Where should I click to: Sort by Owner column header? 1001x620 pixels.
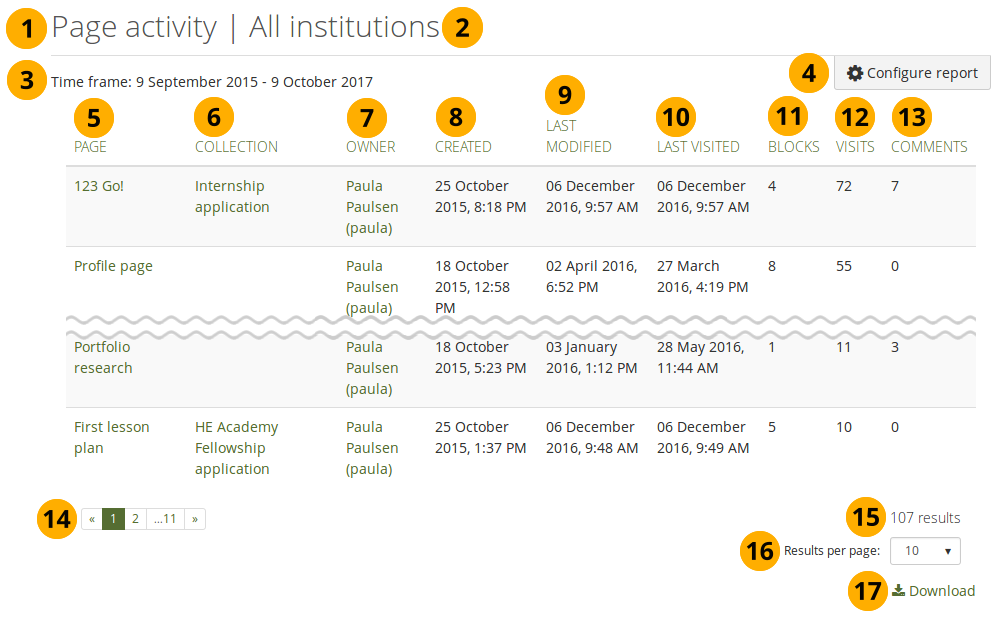[x=370, y=147]
